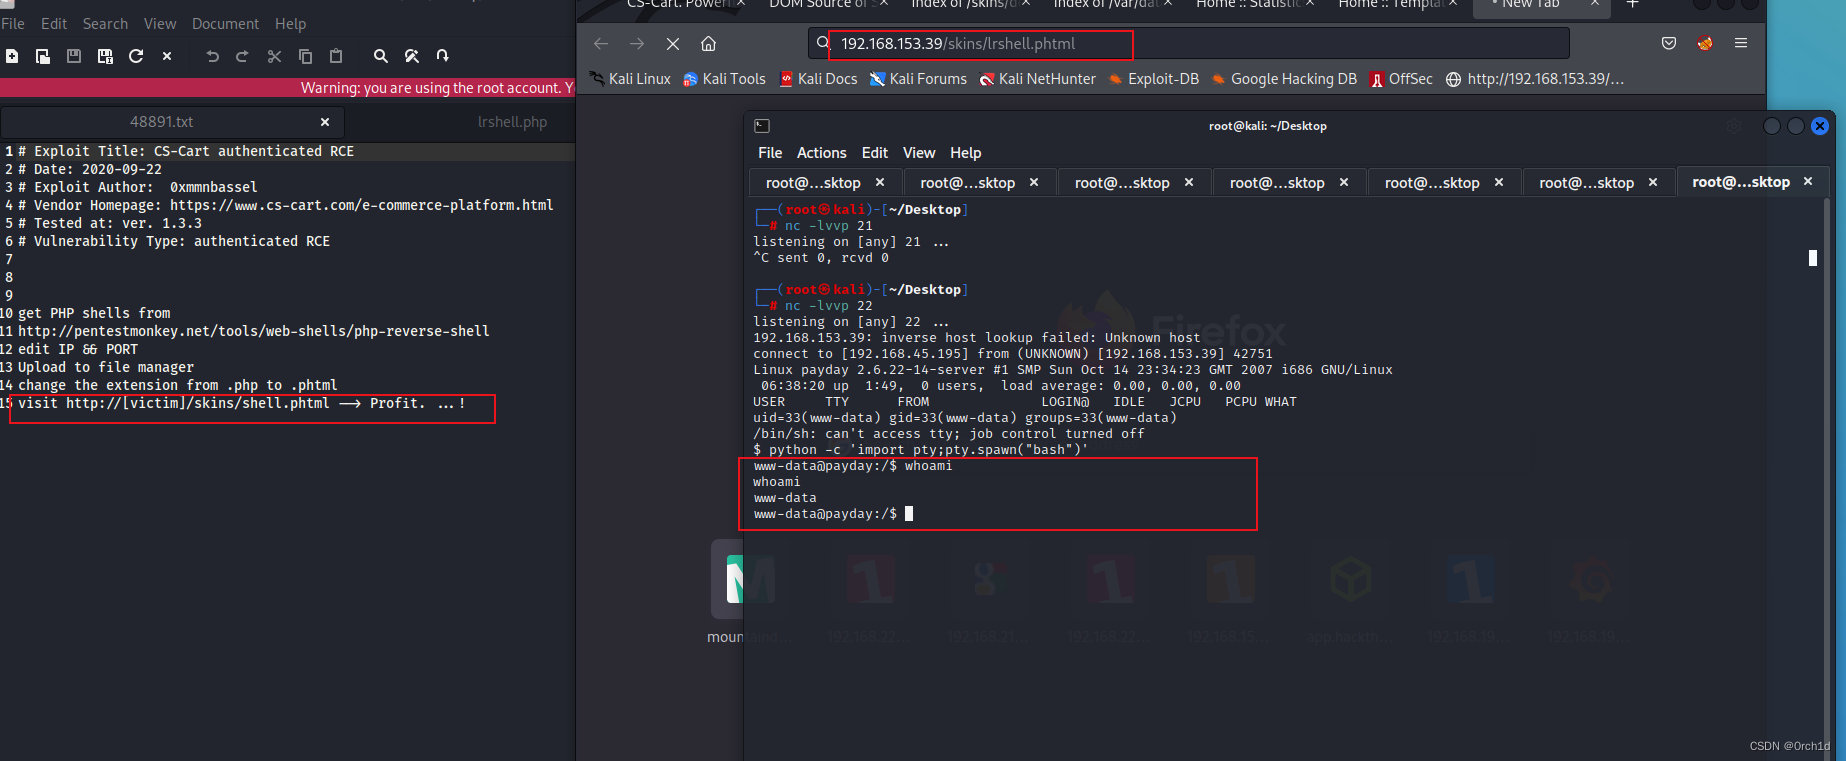The height and width of the screenshot is (761, 1846).
Task: Open the text editor Document menu
Action: (x=225, y=23)
